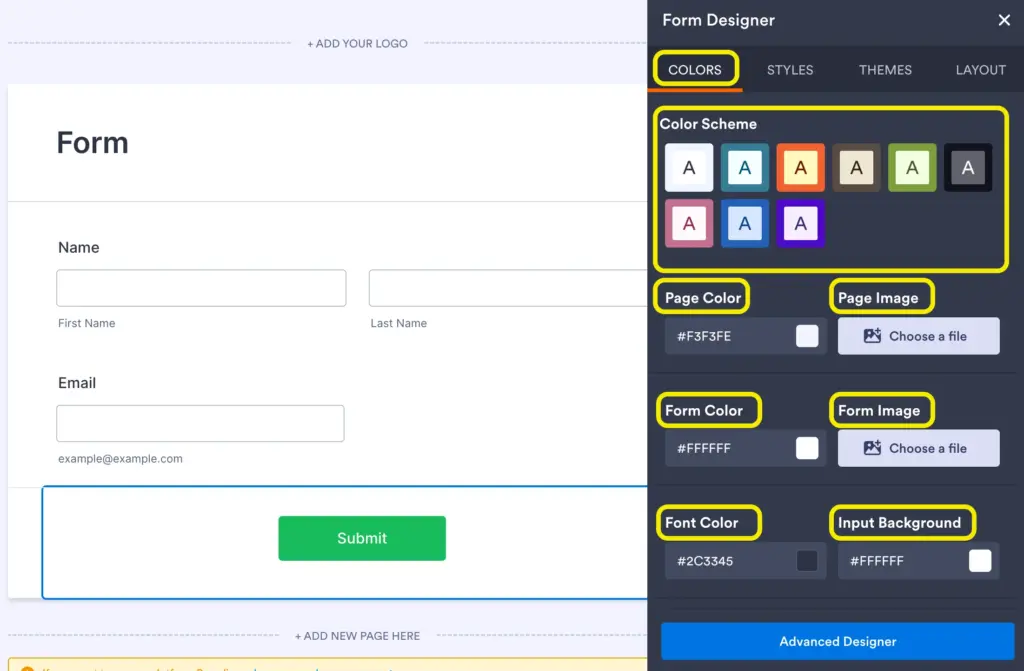The height and width of the screenshot is (671, 1024).
Task: Choose a file for Form Image
Action: pos(918,448)
